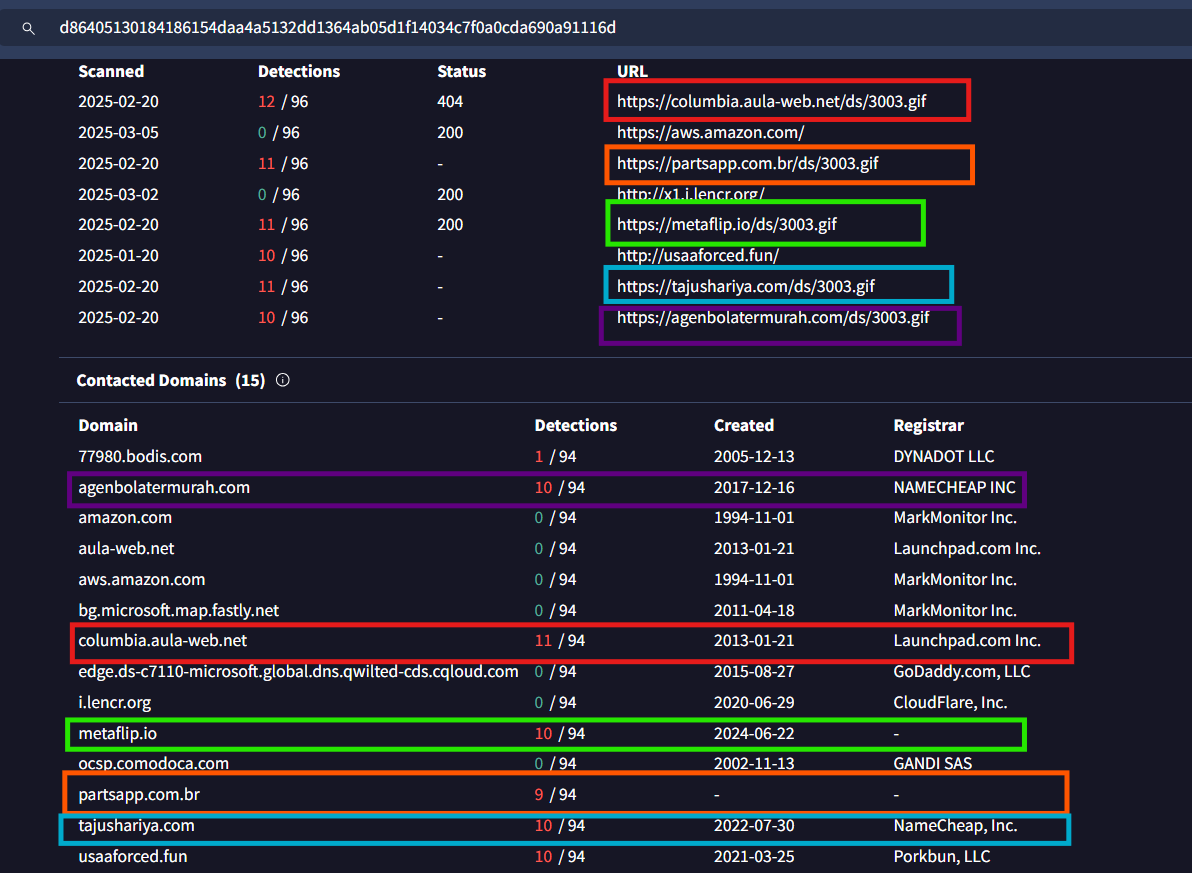1192x873 pixels.
Task: Open the https://aws.amazon.com/ URL
Action: (x=710, y=132)
